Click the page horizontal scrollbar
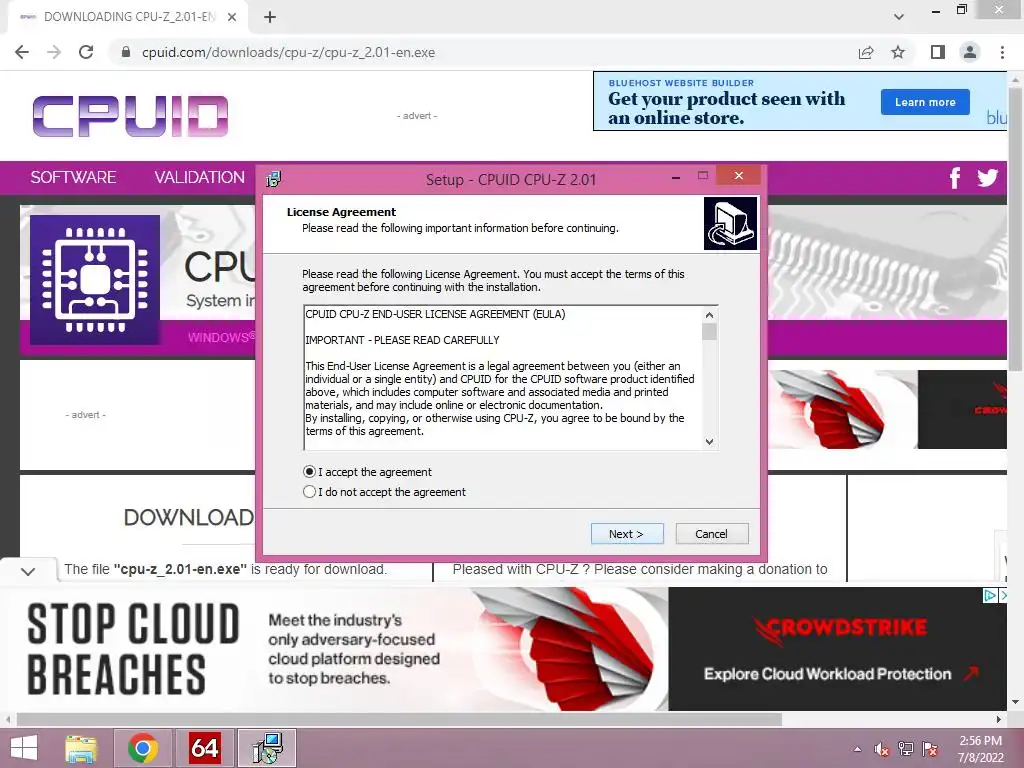 (x=399, y=719)
